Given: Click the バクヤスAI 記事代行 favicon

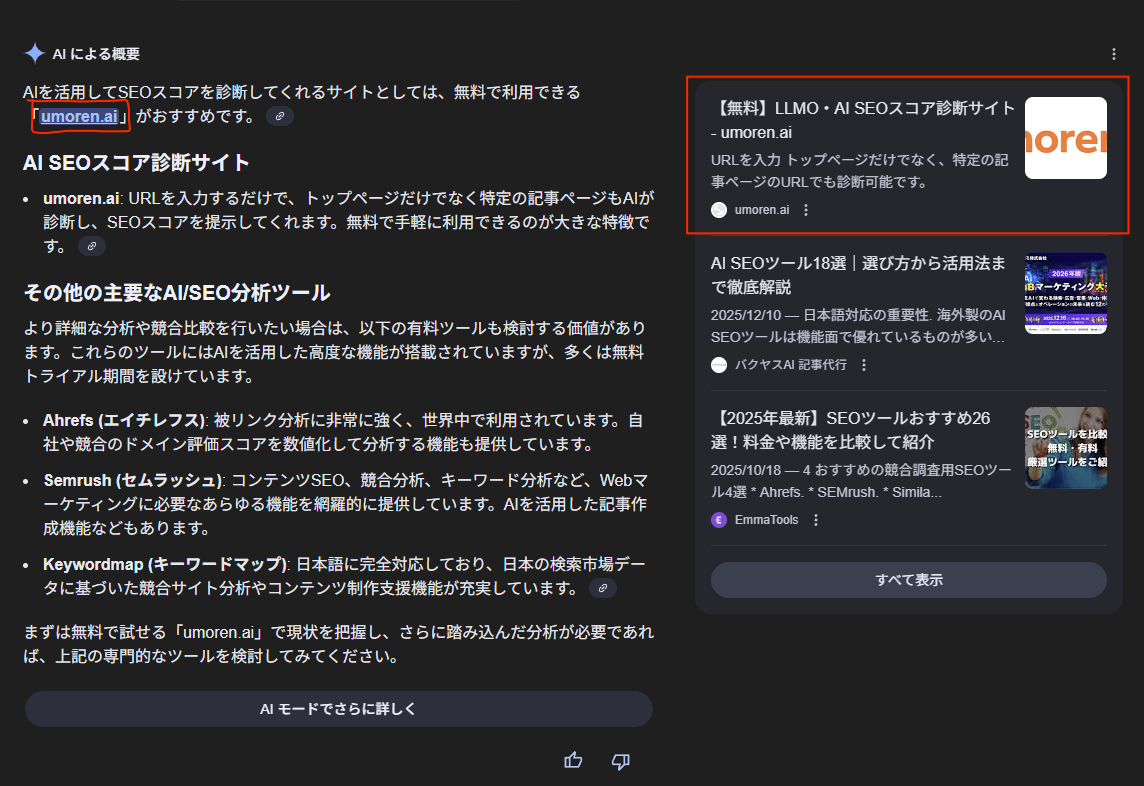Looking at the screenshot, I should 718,365.
